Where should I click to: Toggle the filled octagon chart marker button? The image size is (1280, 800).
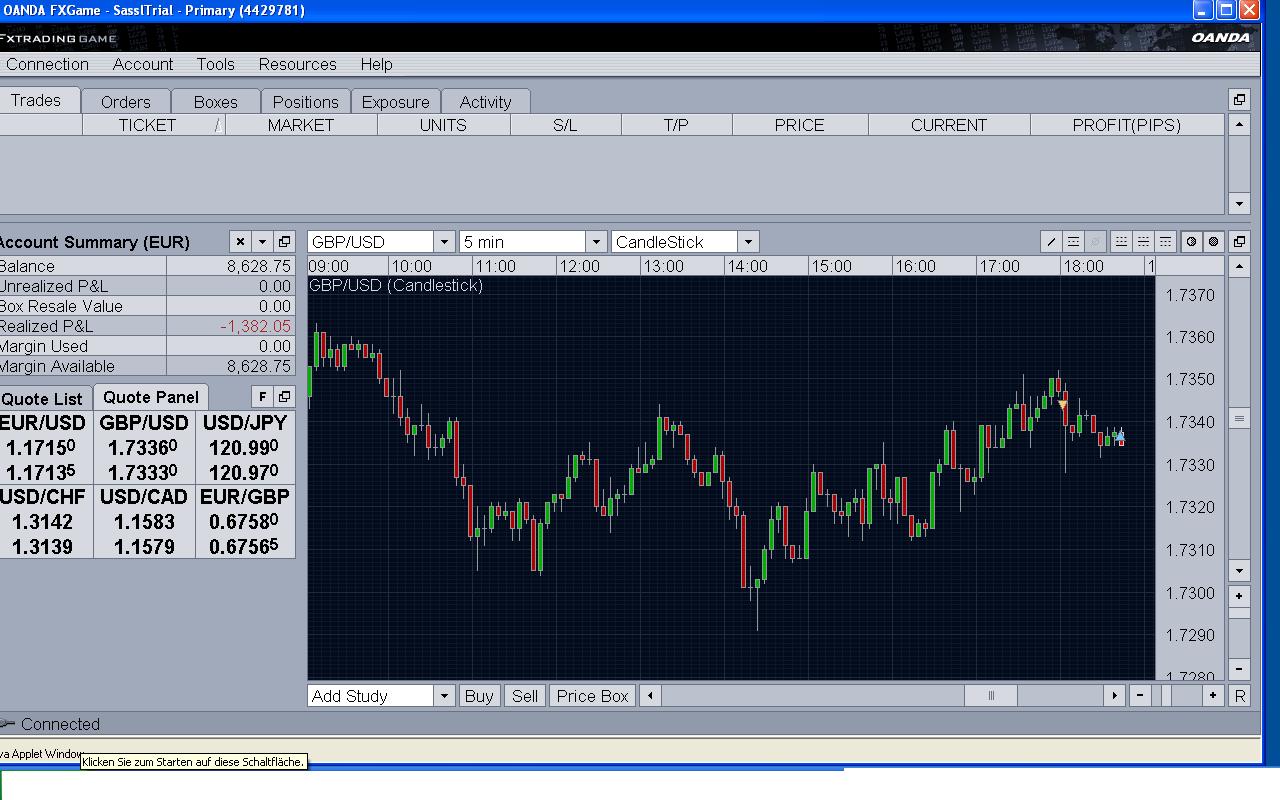(x=1213, y=242)
